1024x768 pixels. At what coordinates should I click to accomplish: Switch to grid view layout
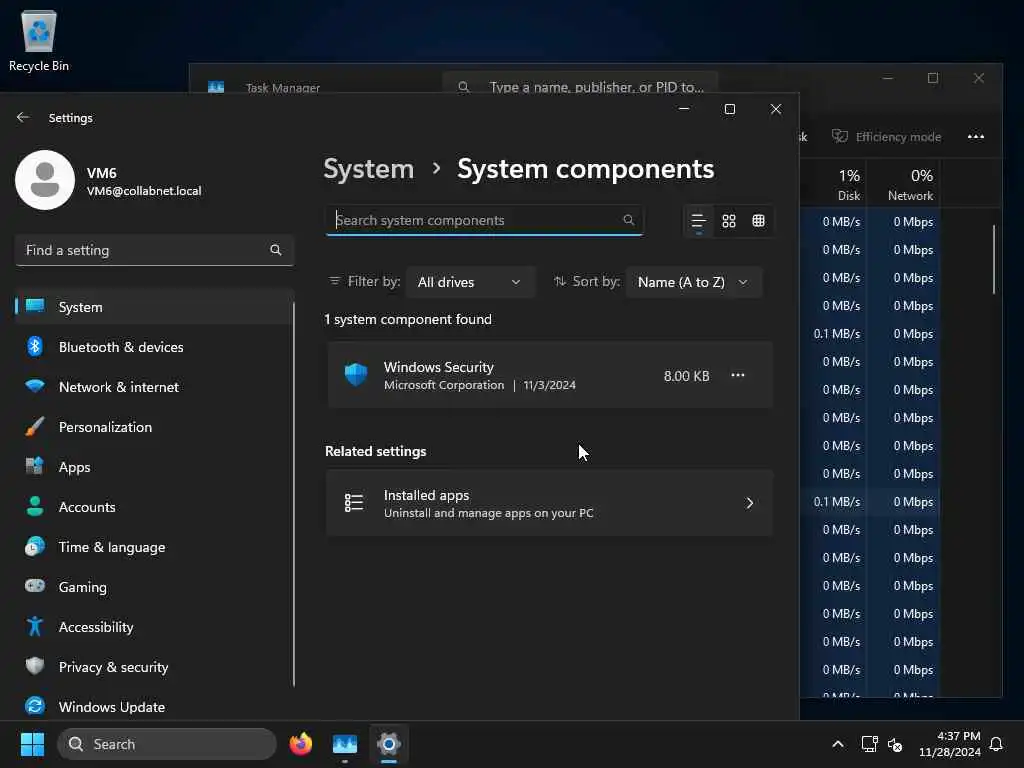click(729, 221)
